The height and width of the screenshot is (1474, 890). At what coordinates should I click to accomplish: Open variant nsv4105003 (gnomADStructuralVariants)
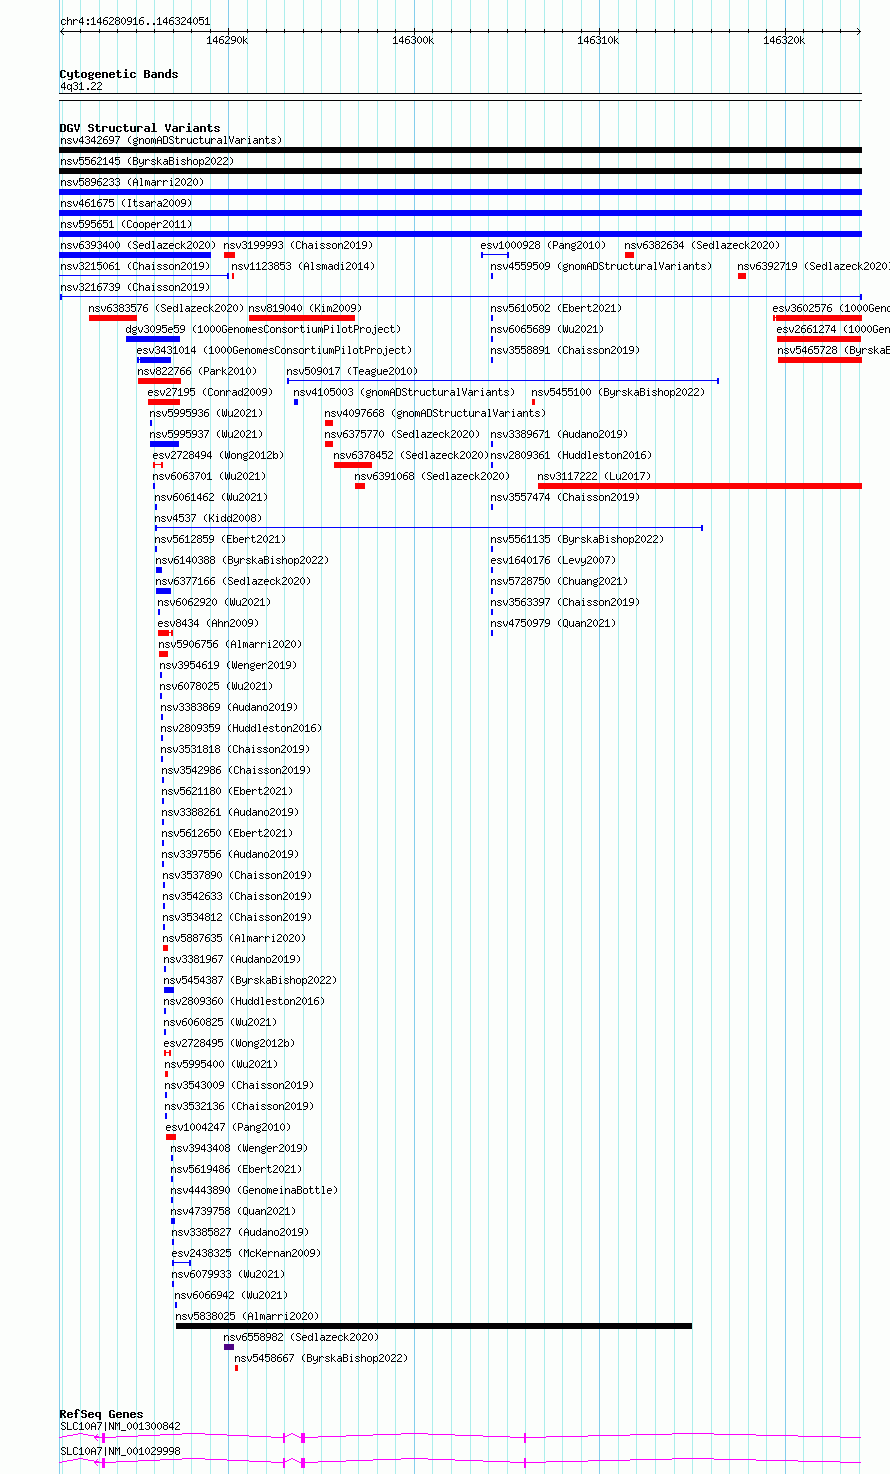click(404, 392)
